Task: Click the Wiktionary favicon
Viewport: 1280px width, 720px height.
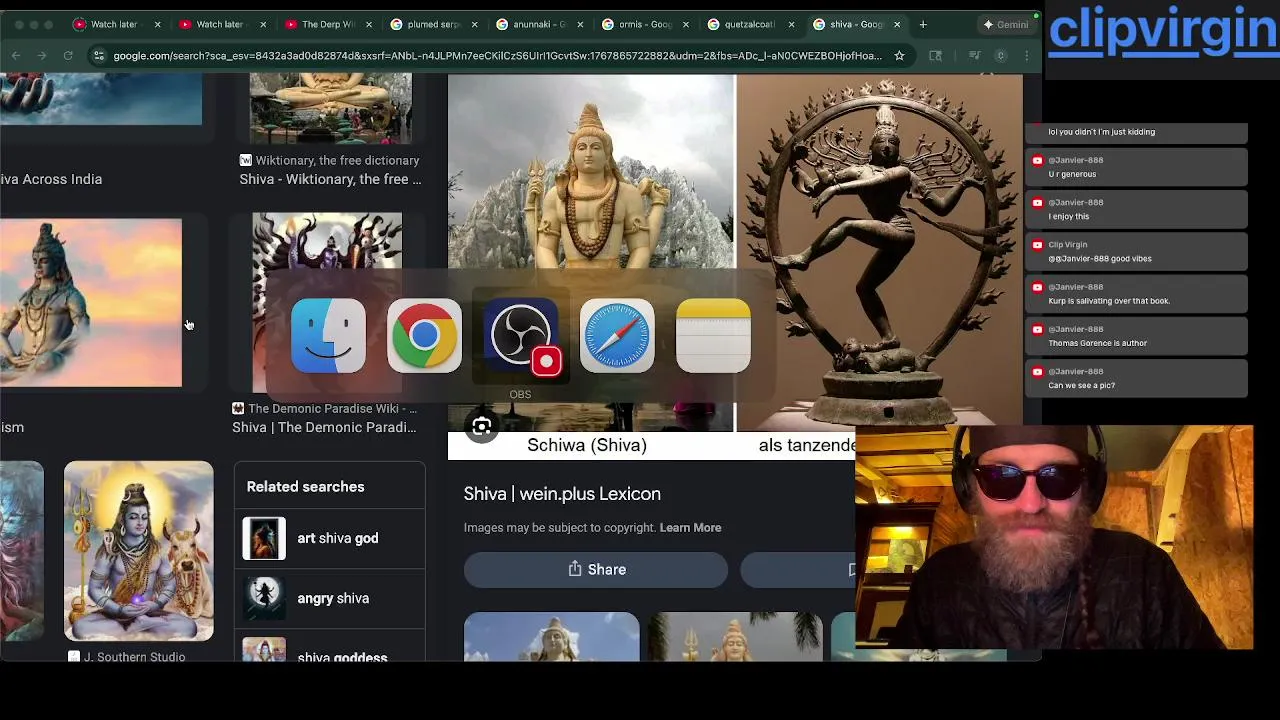Action: 245,160
